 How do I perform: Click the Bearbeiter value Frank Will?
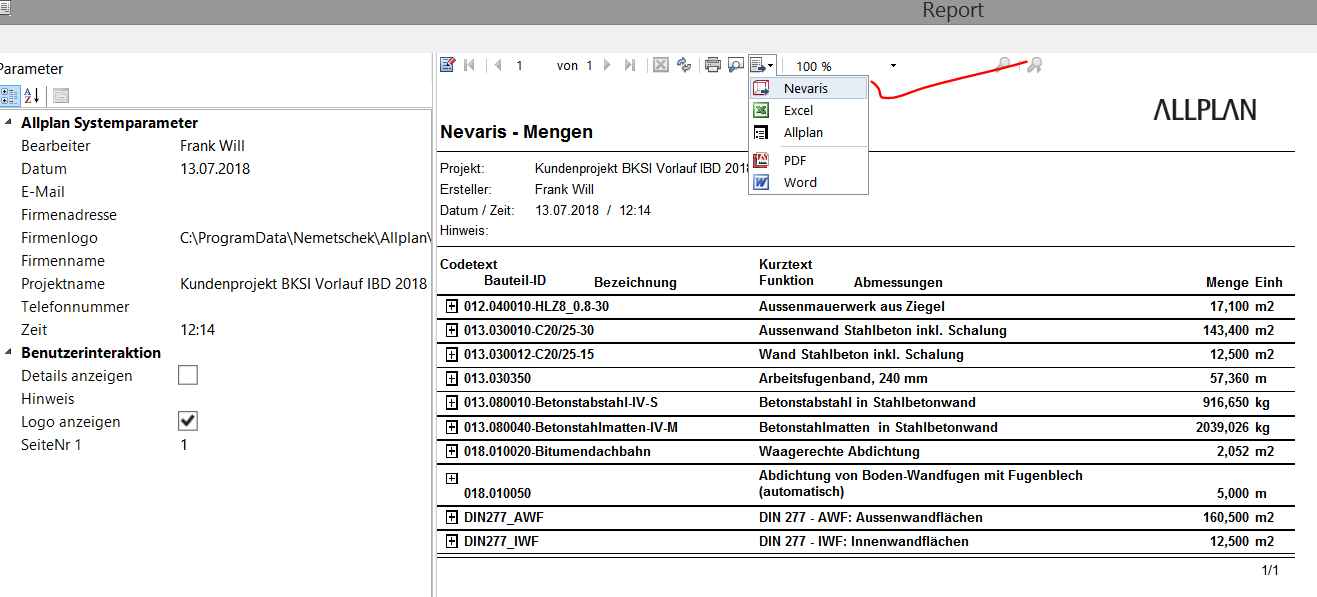(212, 146)
